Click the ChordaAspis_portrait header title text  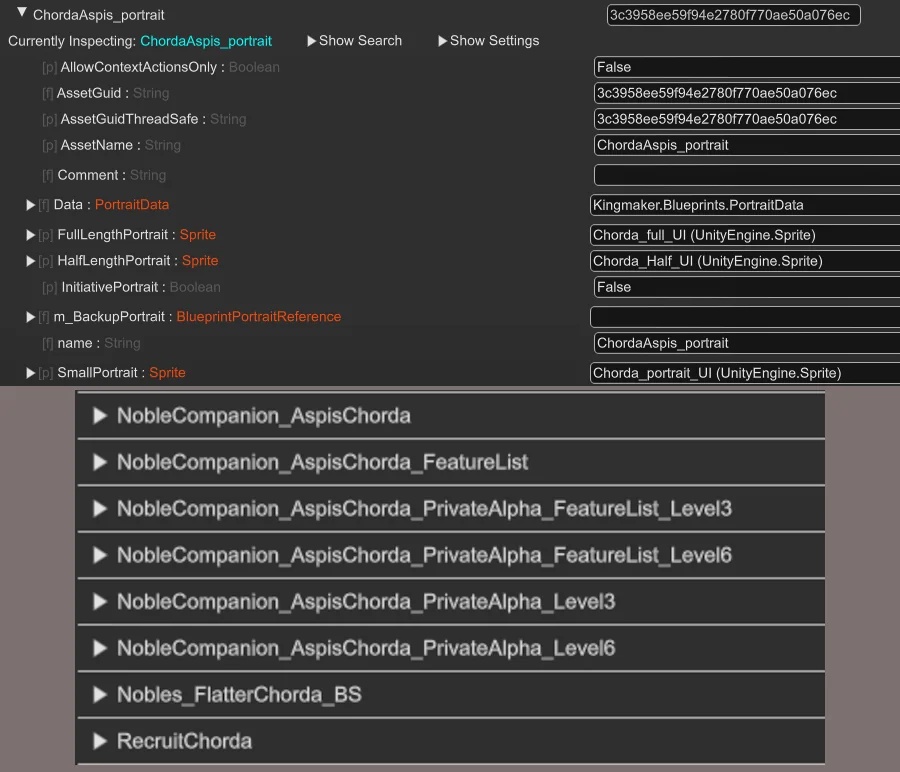[99, 15]
